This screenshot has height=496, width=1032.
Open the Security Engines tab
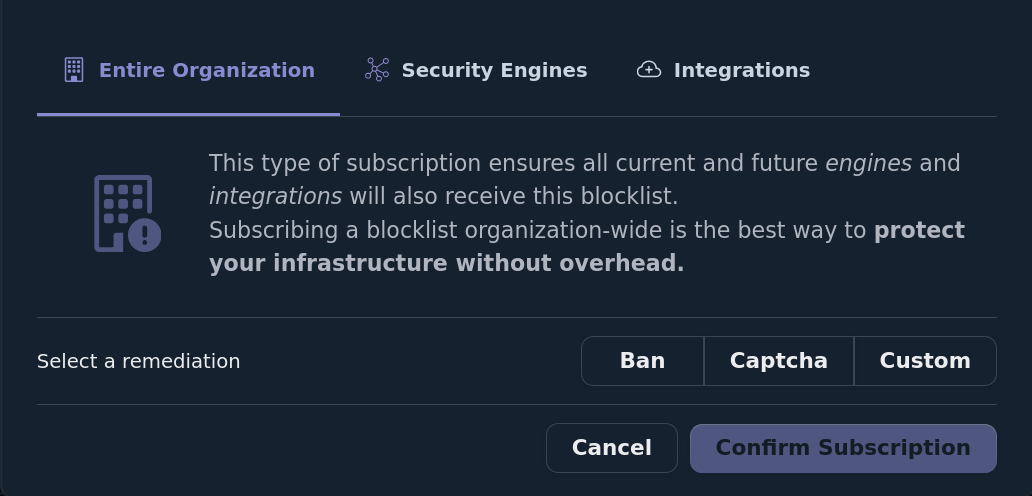494,70
